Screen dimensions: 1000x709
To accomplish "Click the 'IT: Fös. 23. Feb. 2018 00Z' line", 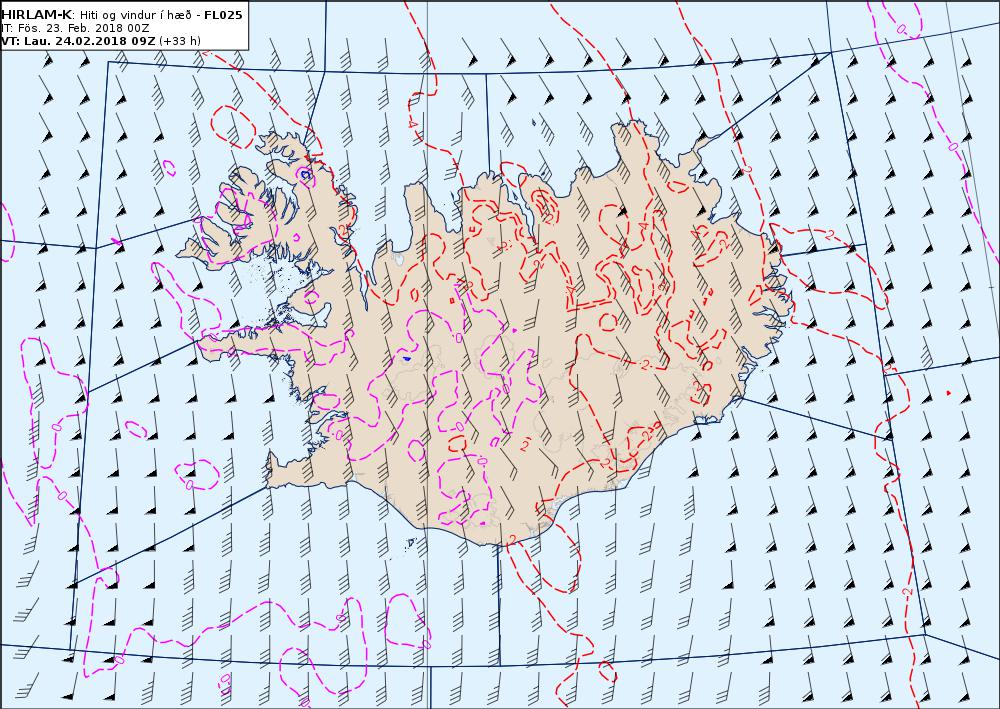I will tap(76, 28).
